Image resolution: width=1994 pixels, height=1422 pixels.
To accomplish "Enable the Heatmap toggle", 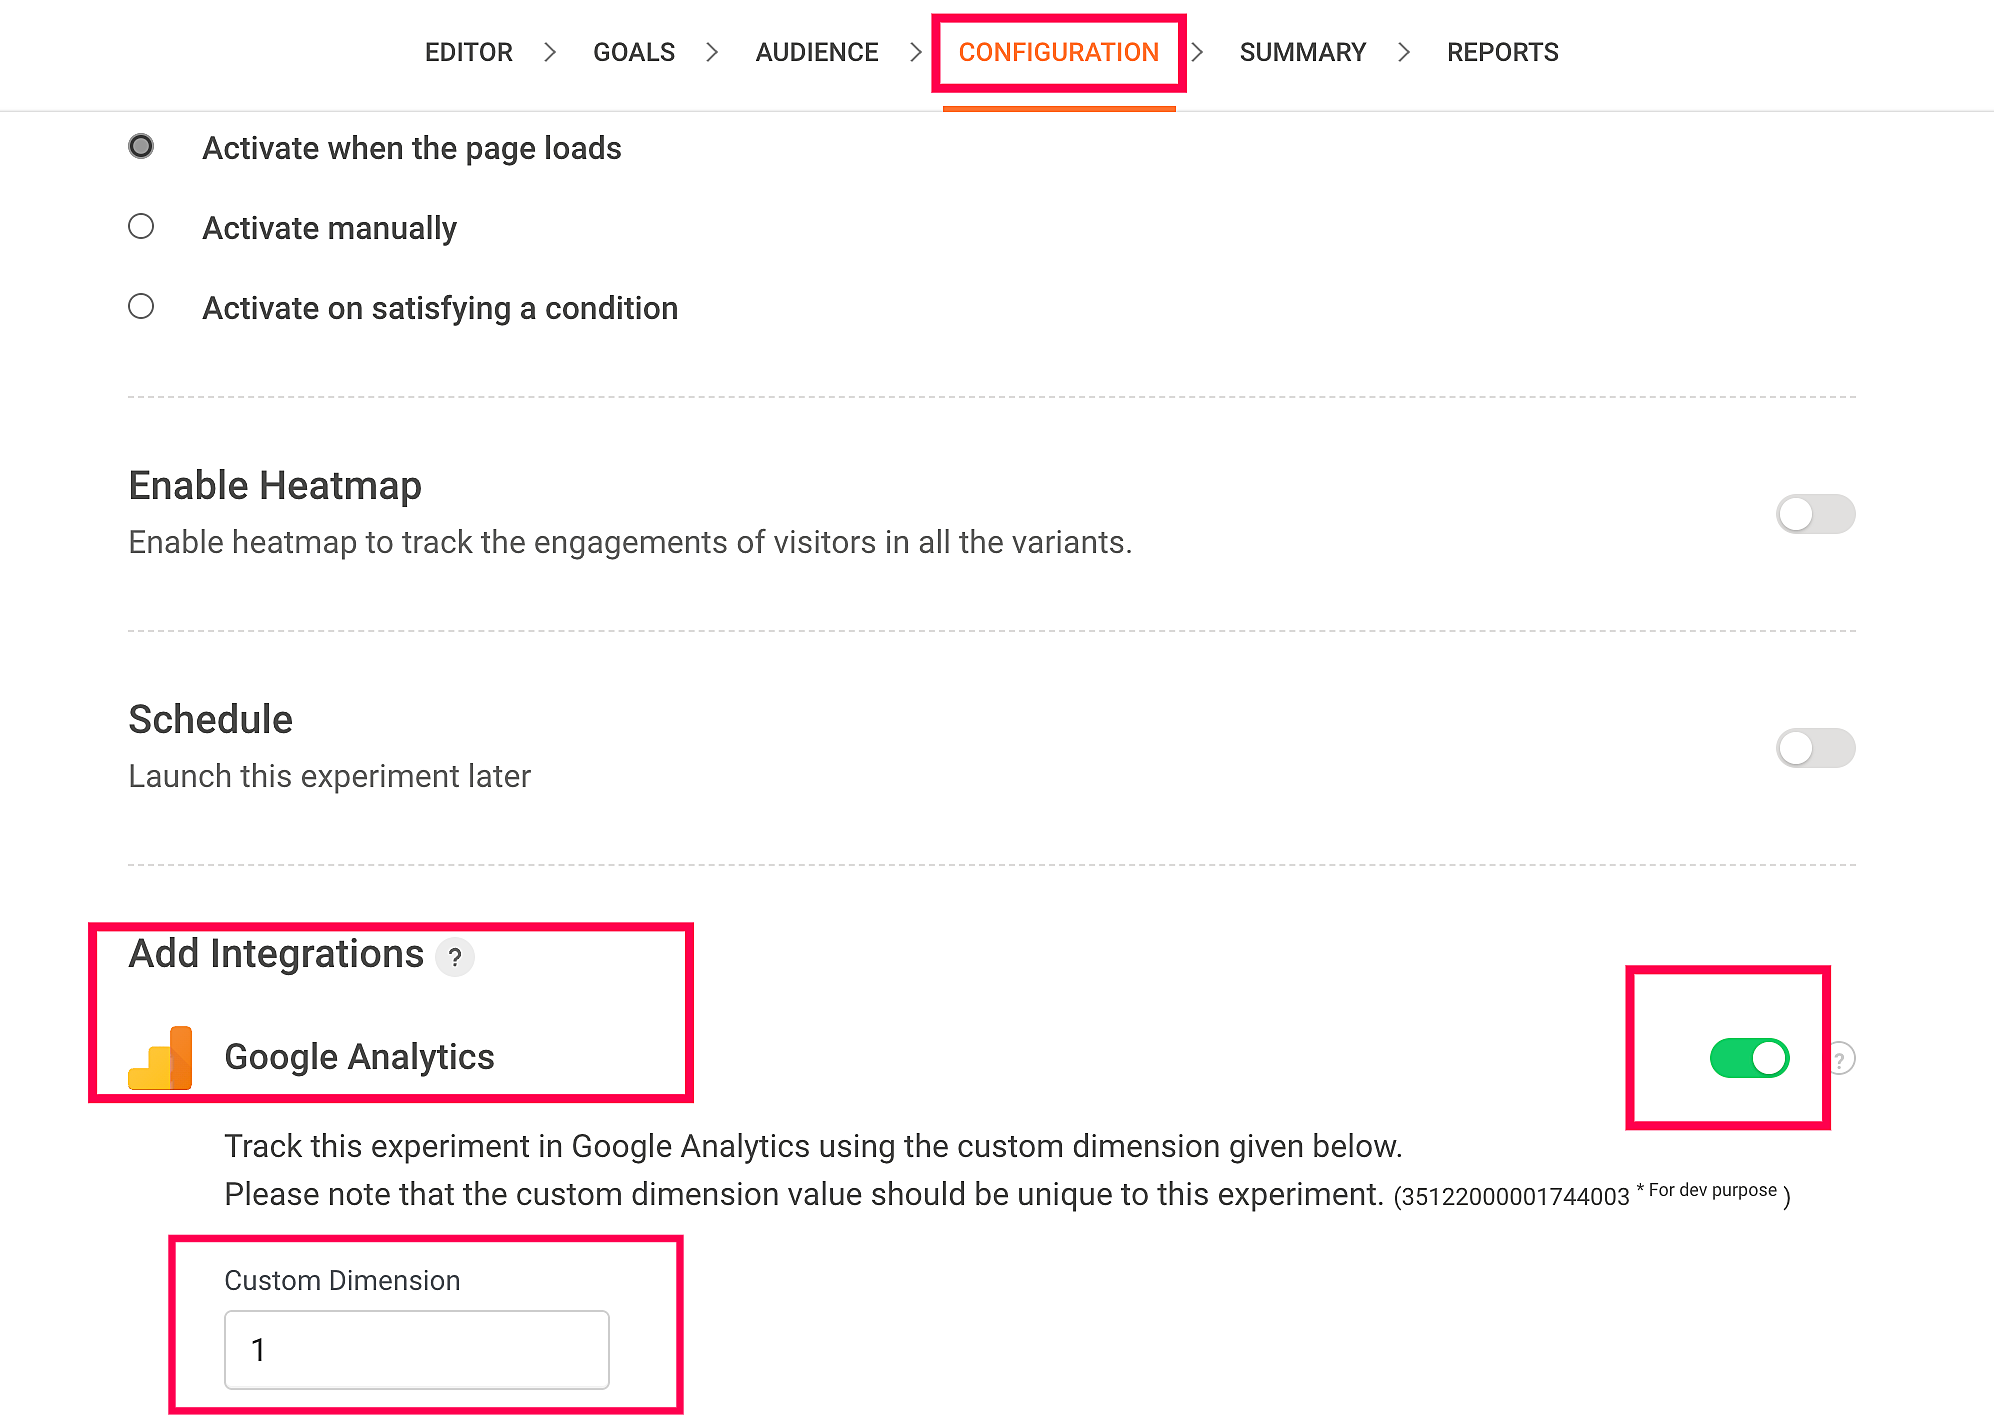I will (1815, 514).
